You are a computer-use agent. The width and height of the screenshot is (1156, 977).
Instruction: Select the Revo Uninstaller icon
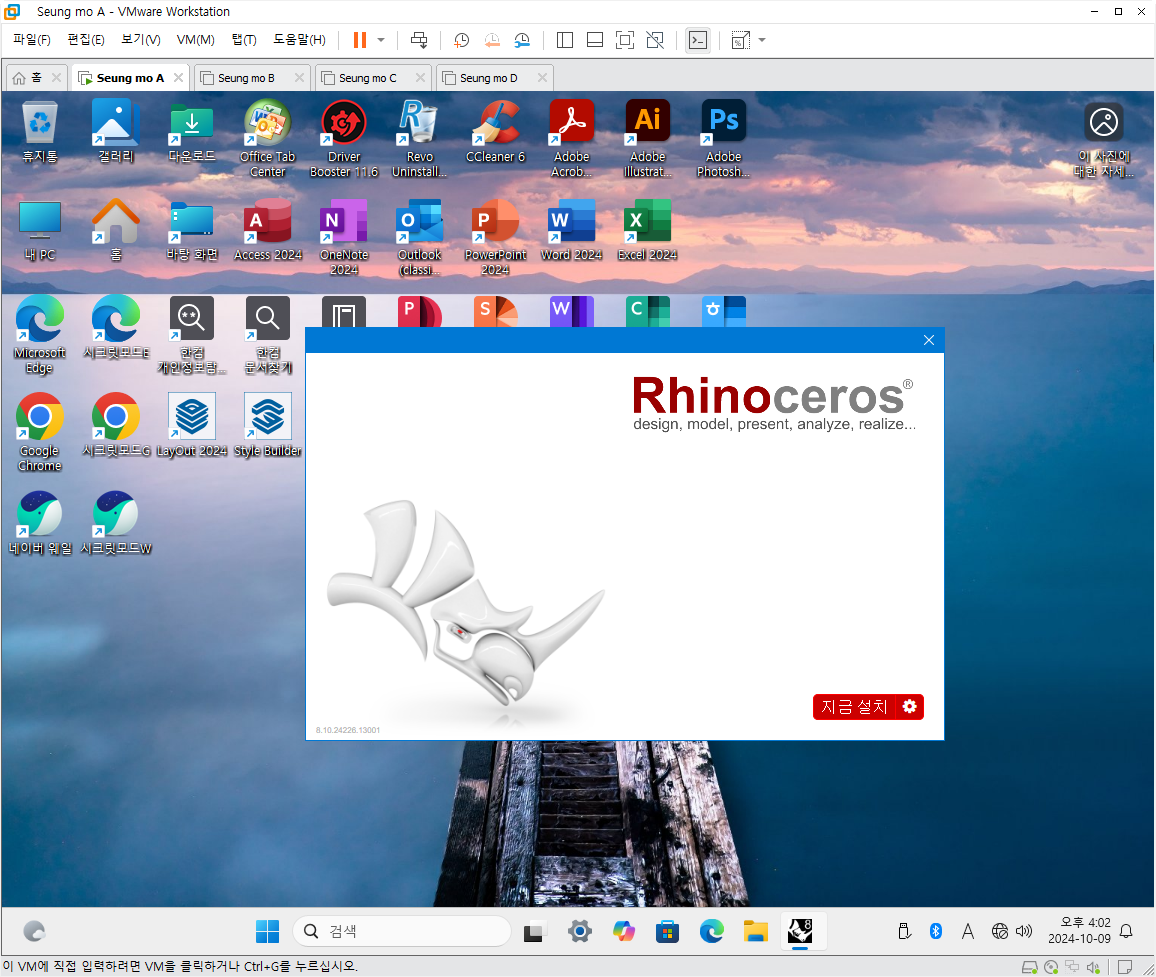419,139
